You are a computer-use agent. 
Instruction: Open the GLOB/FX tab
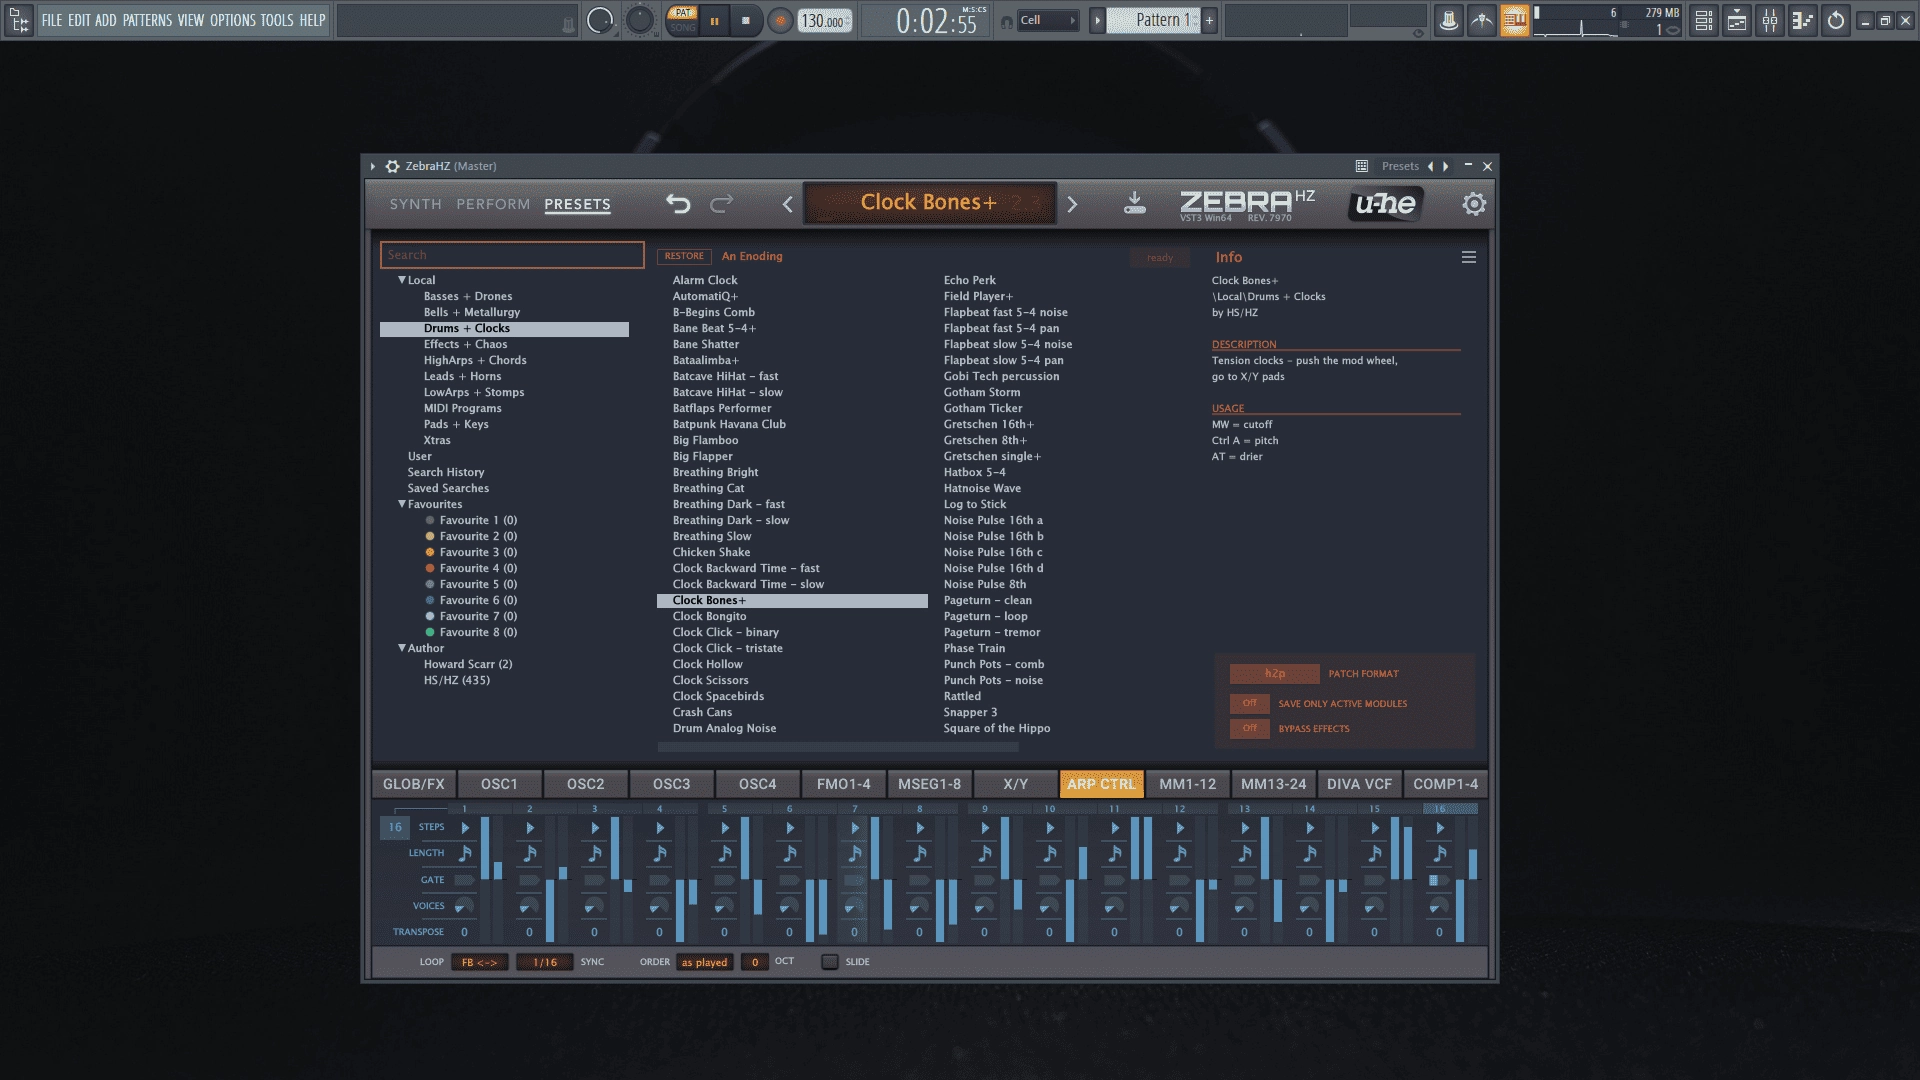pos(413,784)
